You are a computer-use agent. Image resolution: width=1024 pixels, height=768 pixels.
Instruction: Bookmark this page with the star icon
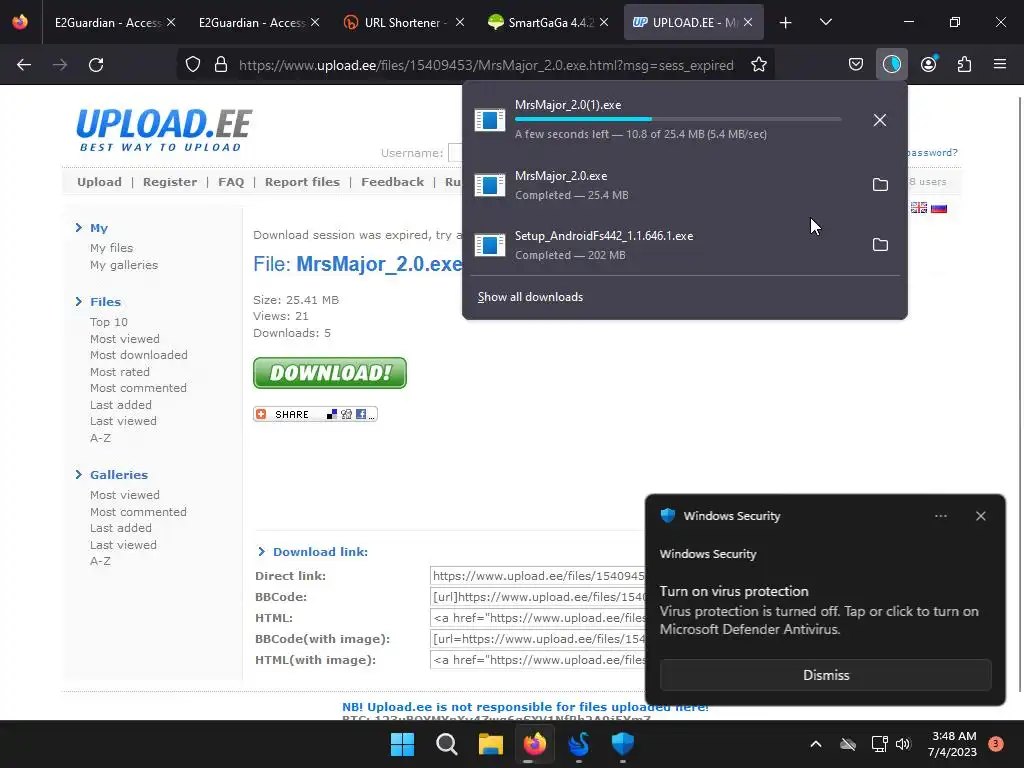(759, 65)
